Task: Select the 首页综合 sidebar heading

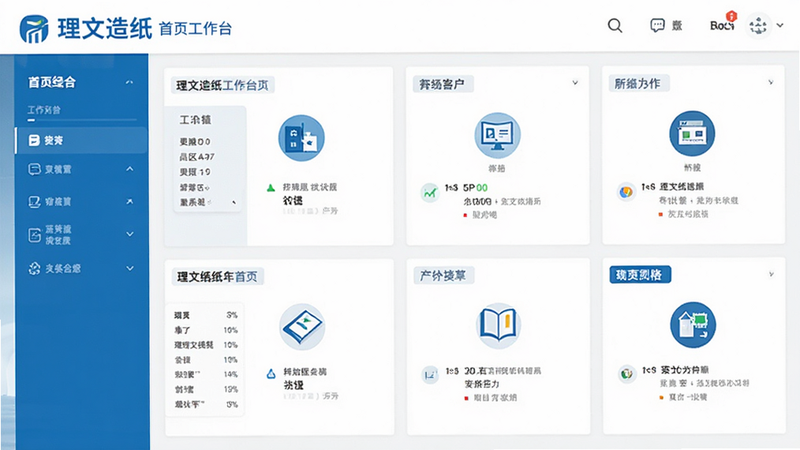Action: pos(52,82)
